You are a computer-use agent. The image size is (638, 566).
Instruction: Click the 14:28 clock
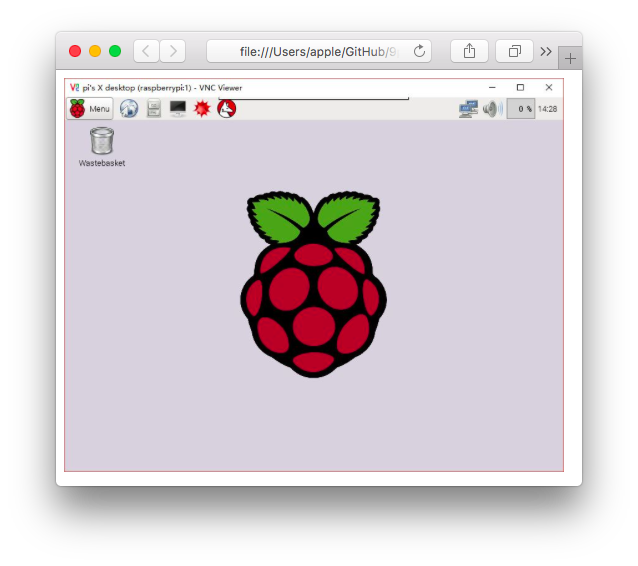[x=547, y=109]
